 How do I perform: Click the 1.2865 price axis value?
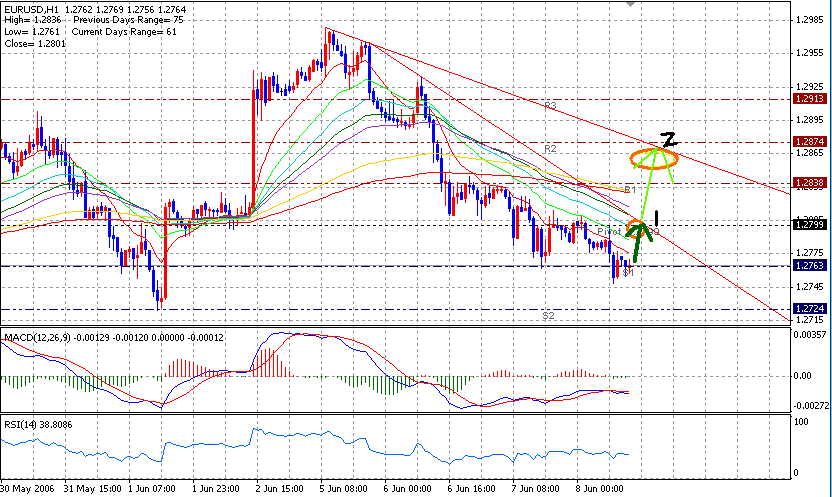(x=810, y=153)
